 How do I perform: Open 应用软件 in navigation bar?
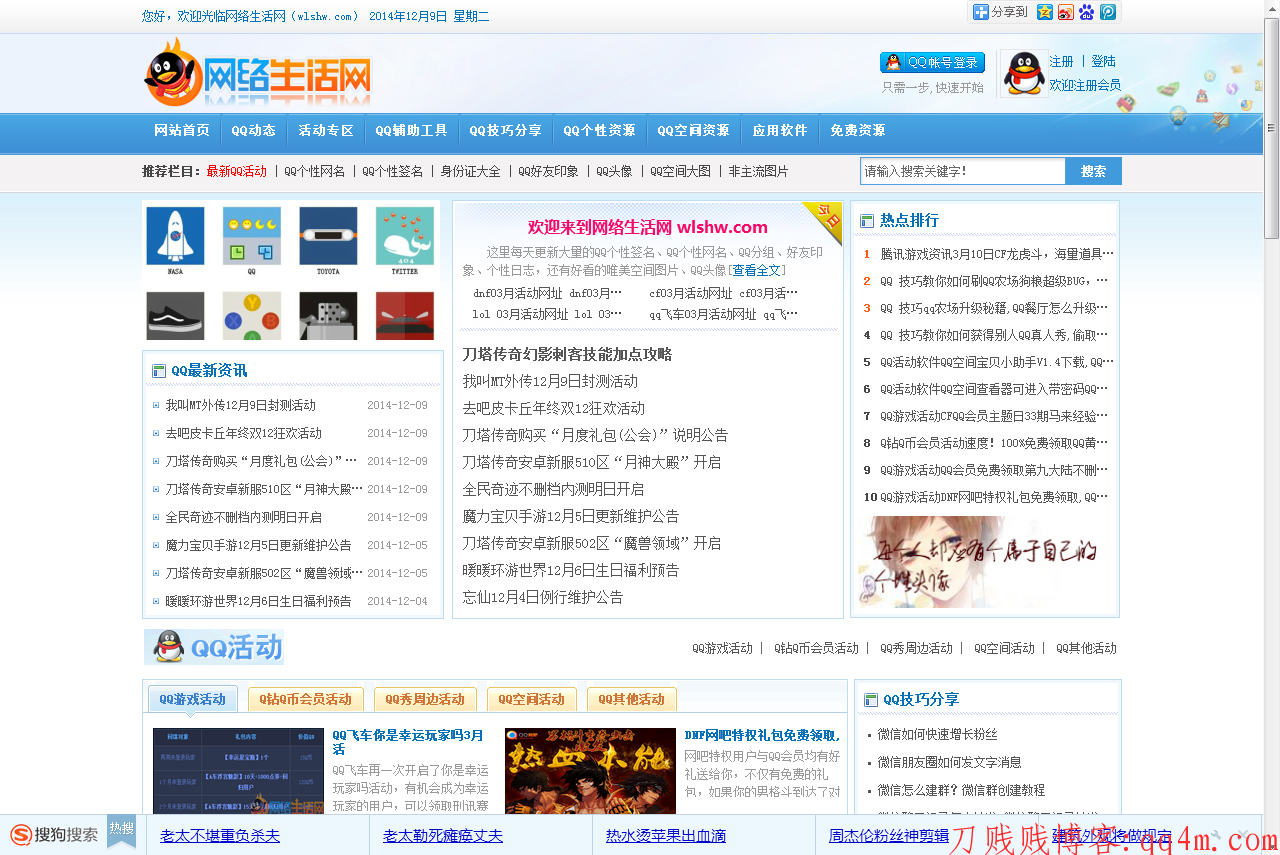click(x=780, y=131)
